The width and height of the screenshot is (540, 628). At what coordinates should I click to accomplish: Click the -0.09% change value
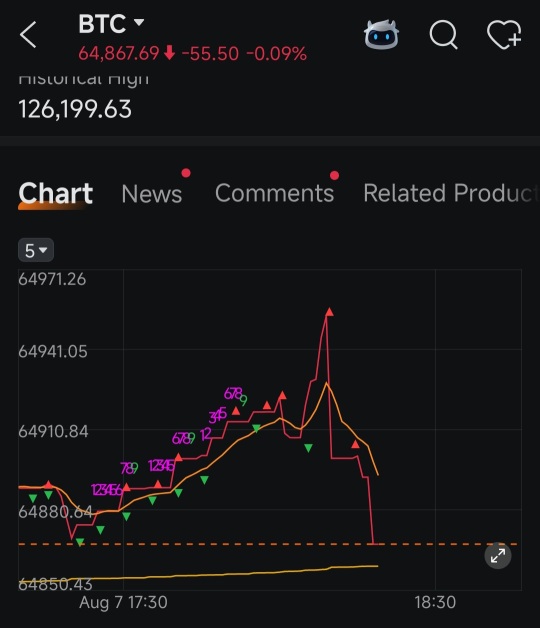click(x=276, y=53)
